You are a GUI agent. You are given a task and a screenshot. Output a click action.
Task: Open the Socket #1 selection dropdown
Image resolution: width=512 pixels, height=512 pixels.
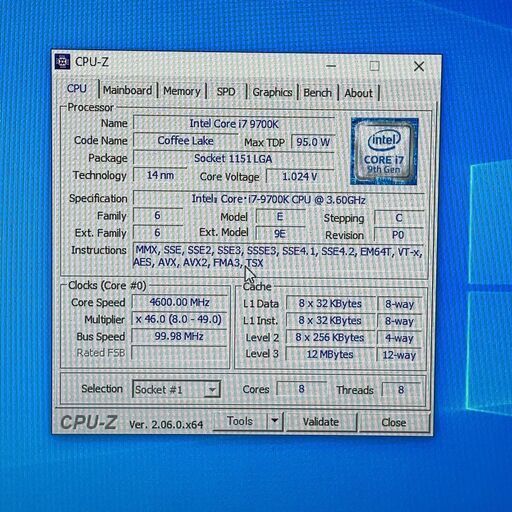tap(176, 389)
